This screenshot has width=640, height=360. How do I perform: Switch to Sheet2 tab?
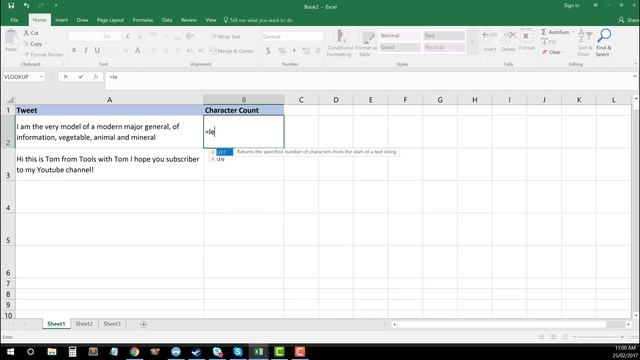tap(84, 324)
